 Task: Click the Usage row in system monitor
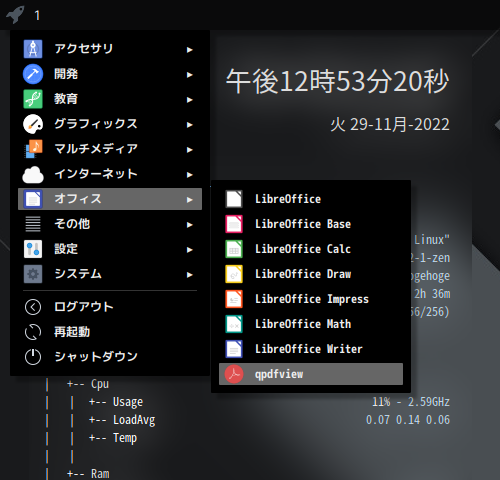(128, 402)
